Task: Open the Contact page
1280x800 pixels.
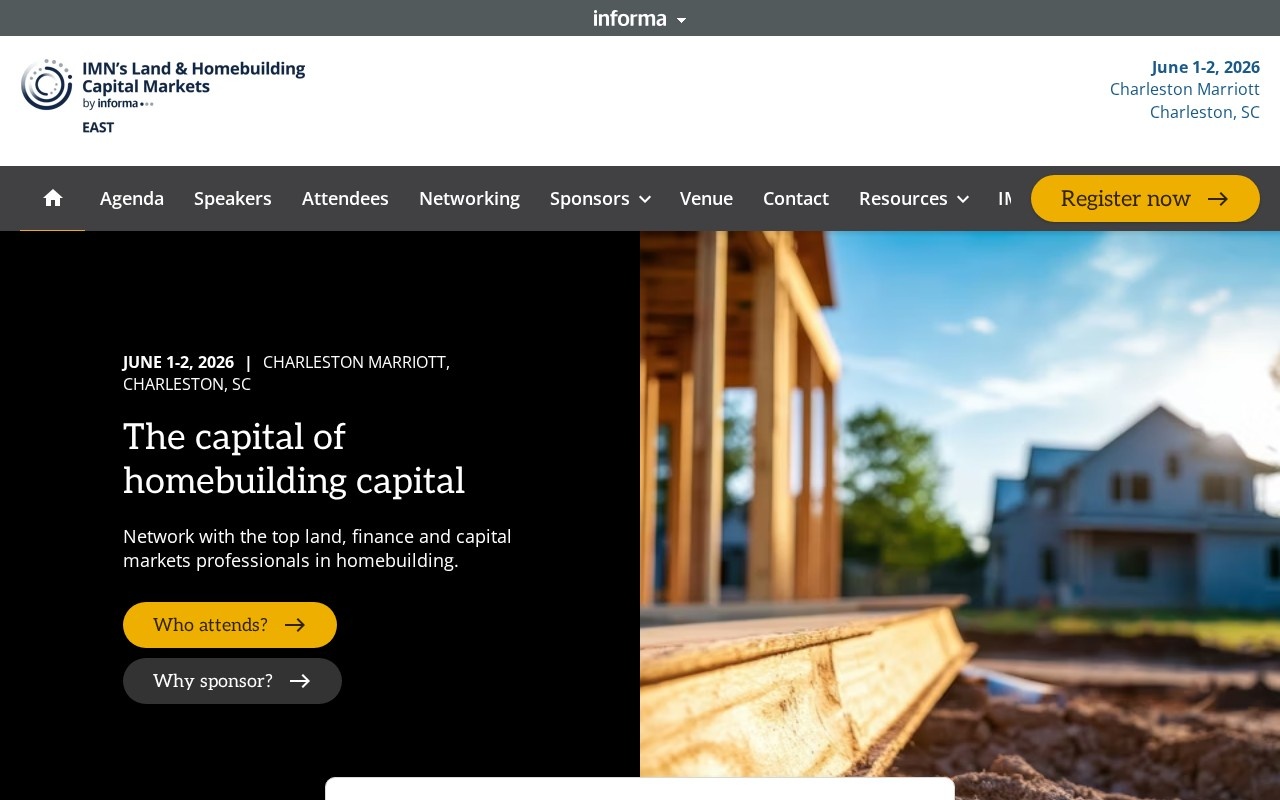Action: (796, 198)
